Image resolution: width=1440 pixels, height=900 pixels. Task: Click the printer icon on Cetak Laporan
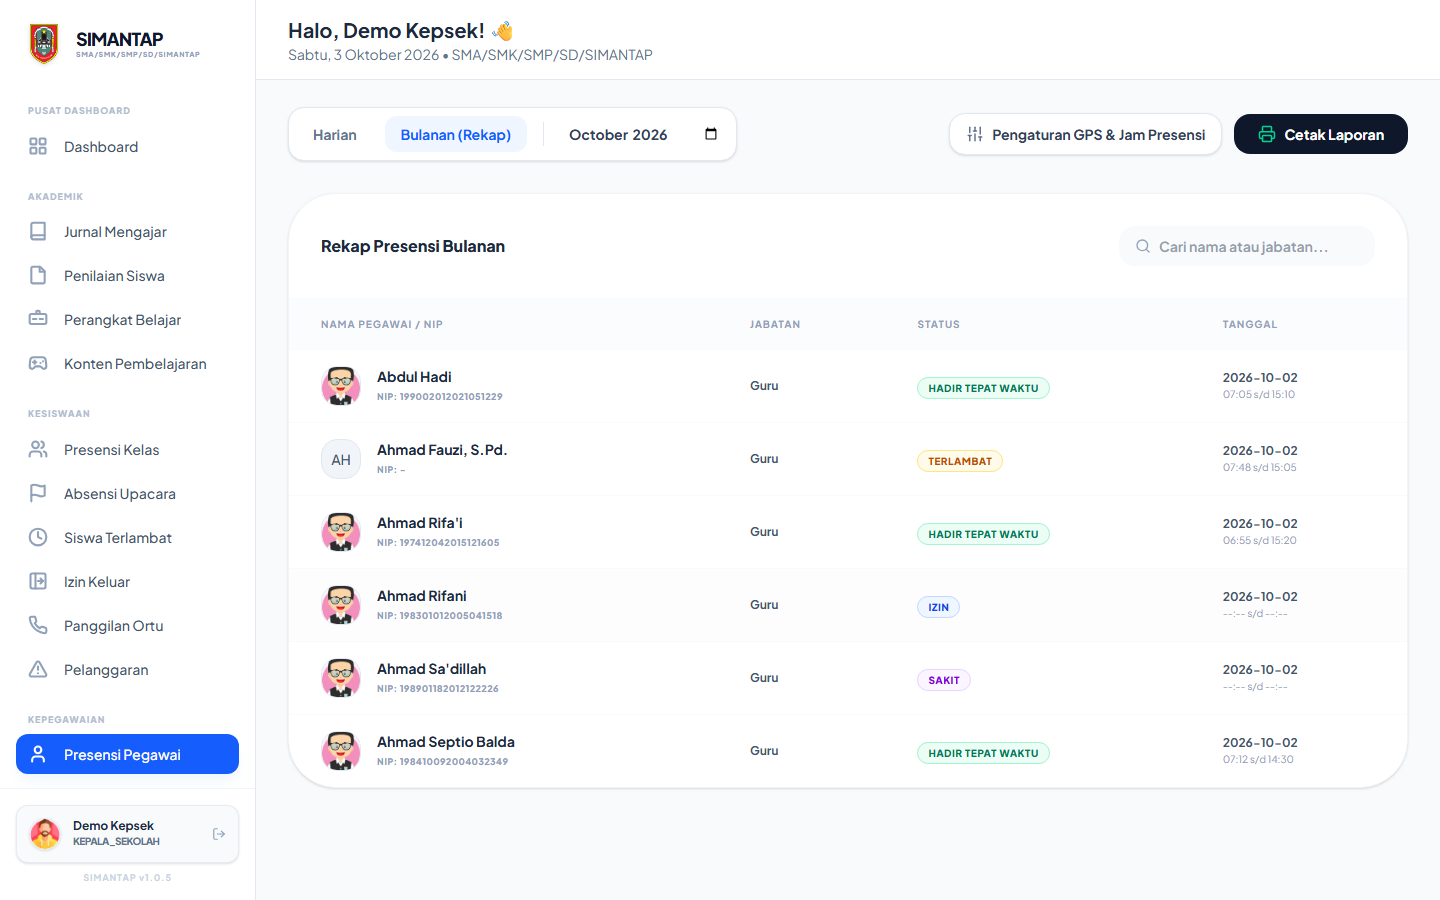pyautogui.click(x=1267, y=134)
